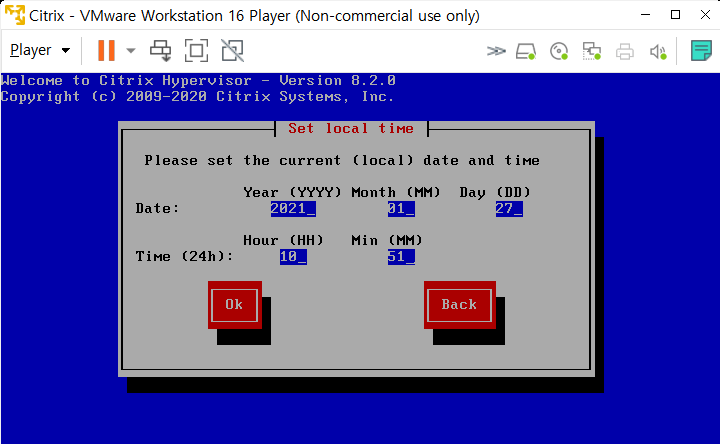Click the 'Set local time' dialog title
The width and height of the screenshot is (720, 444).
tap(351, 129)
